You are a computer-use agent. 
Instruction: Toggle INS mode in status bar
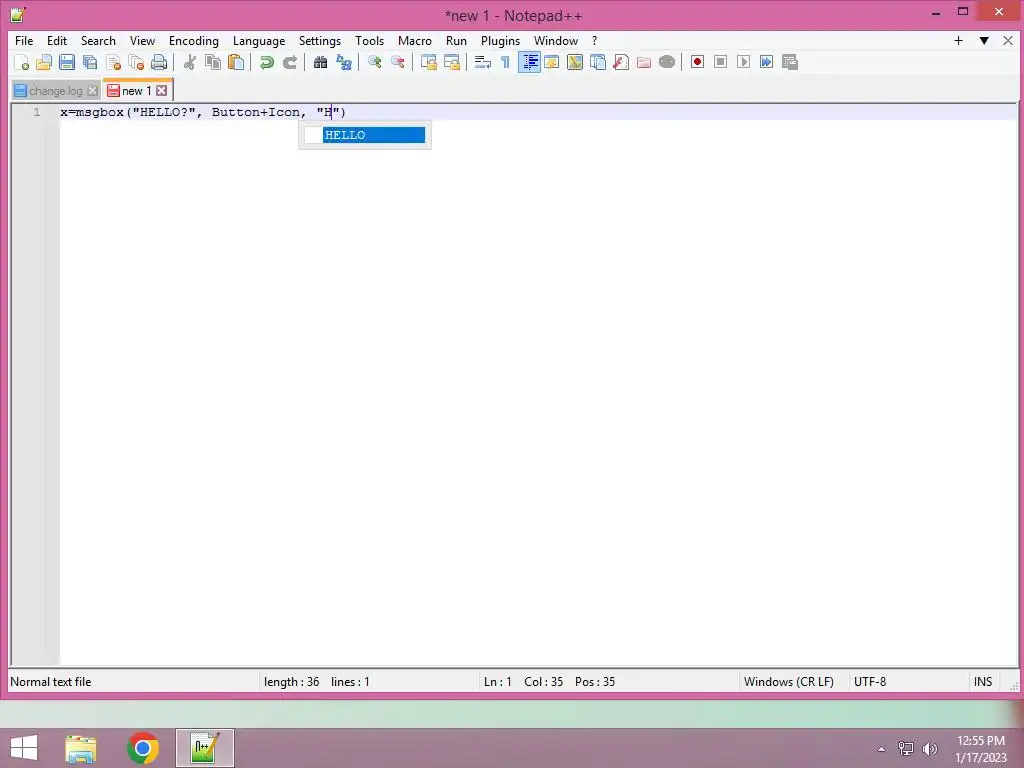tap(983, 682)
